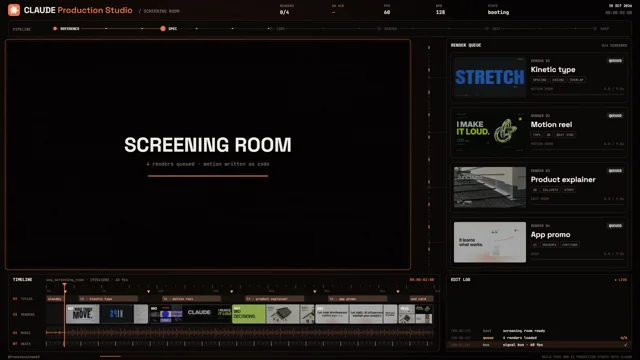Click the Claude Production Studio logo icon
The width and height of the screenshot is (640, 360).
click(x=14, y=10)
